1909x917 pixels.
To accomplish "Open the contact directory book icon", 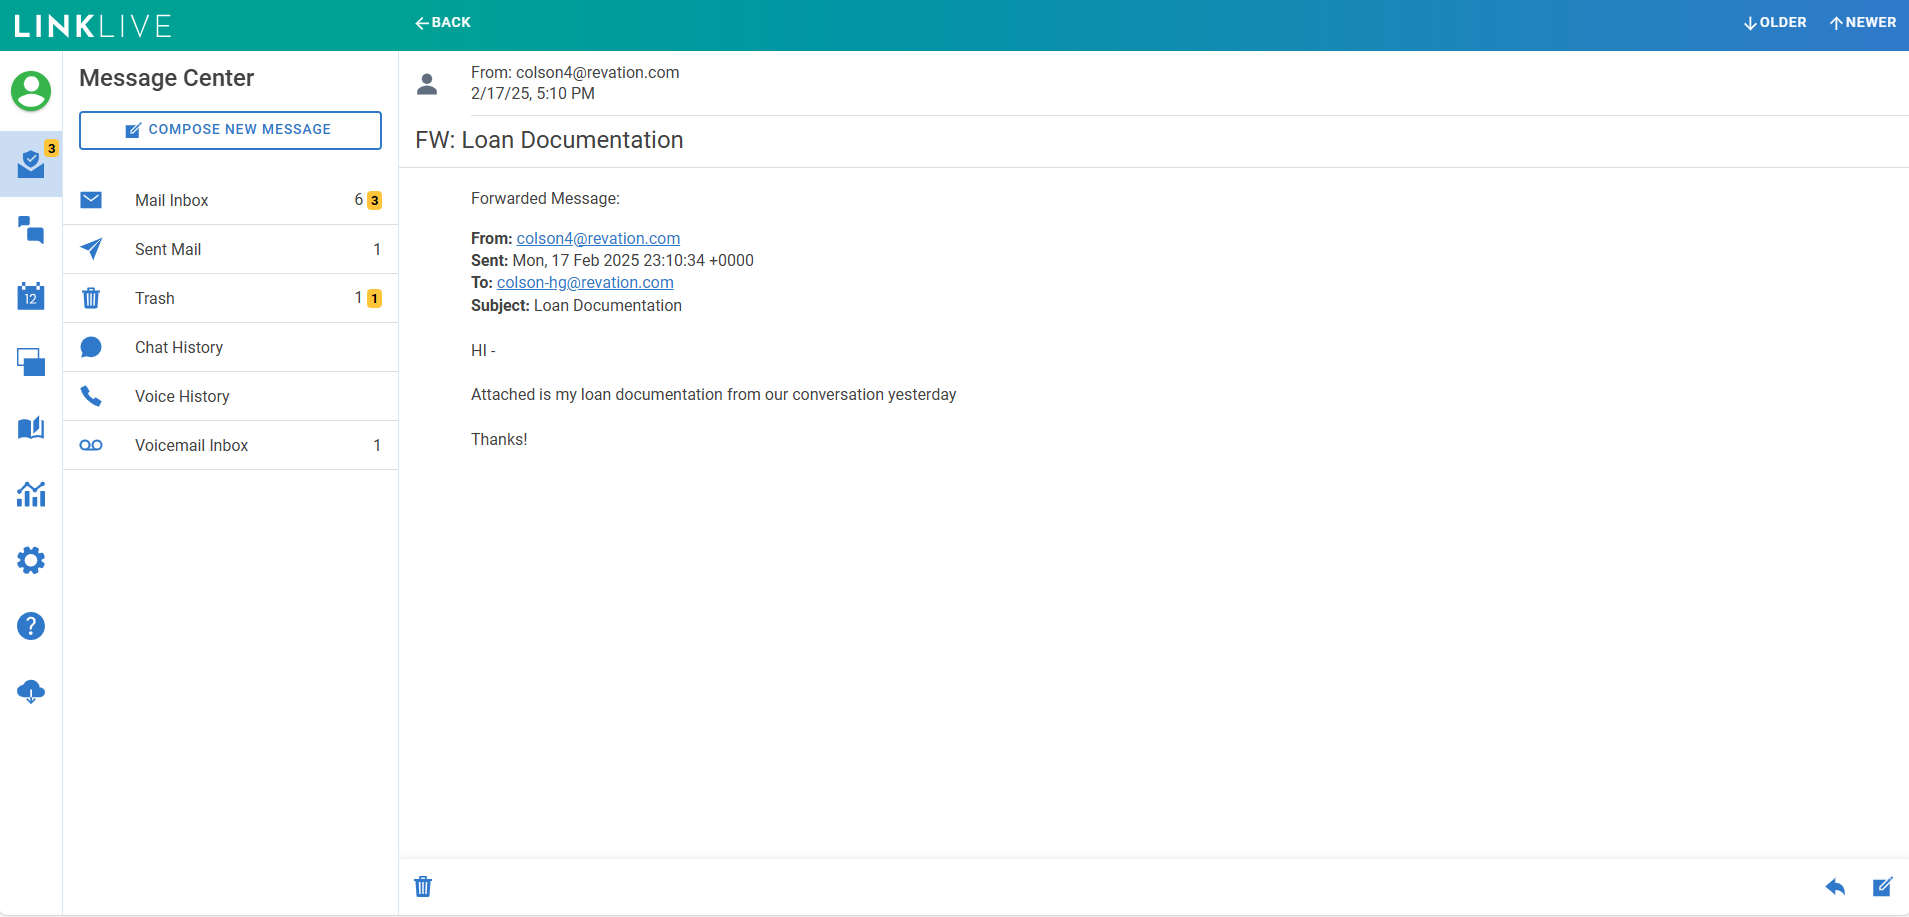I will [x=31, y=428].
